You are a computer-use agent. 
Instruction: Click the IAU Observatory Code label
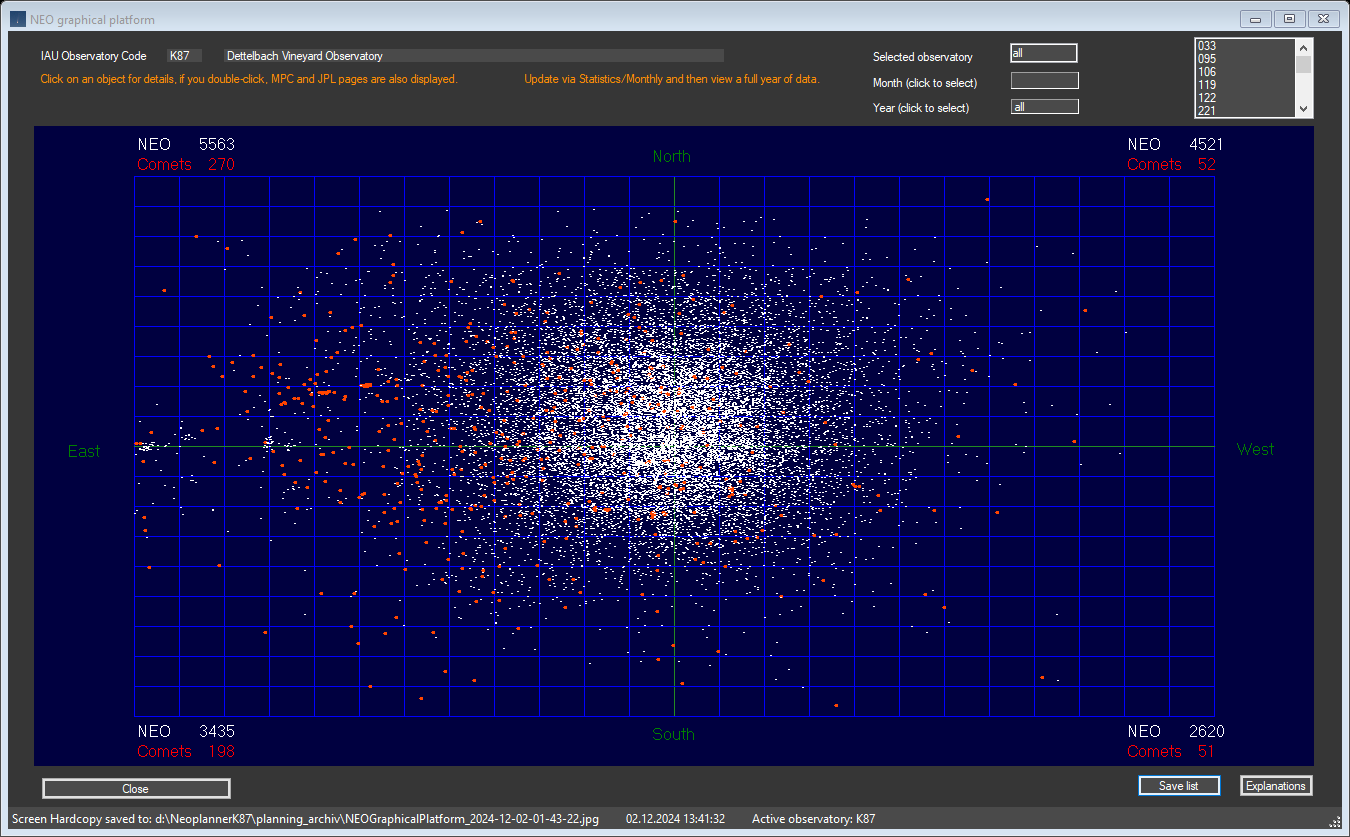(x=94, y=56)
